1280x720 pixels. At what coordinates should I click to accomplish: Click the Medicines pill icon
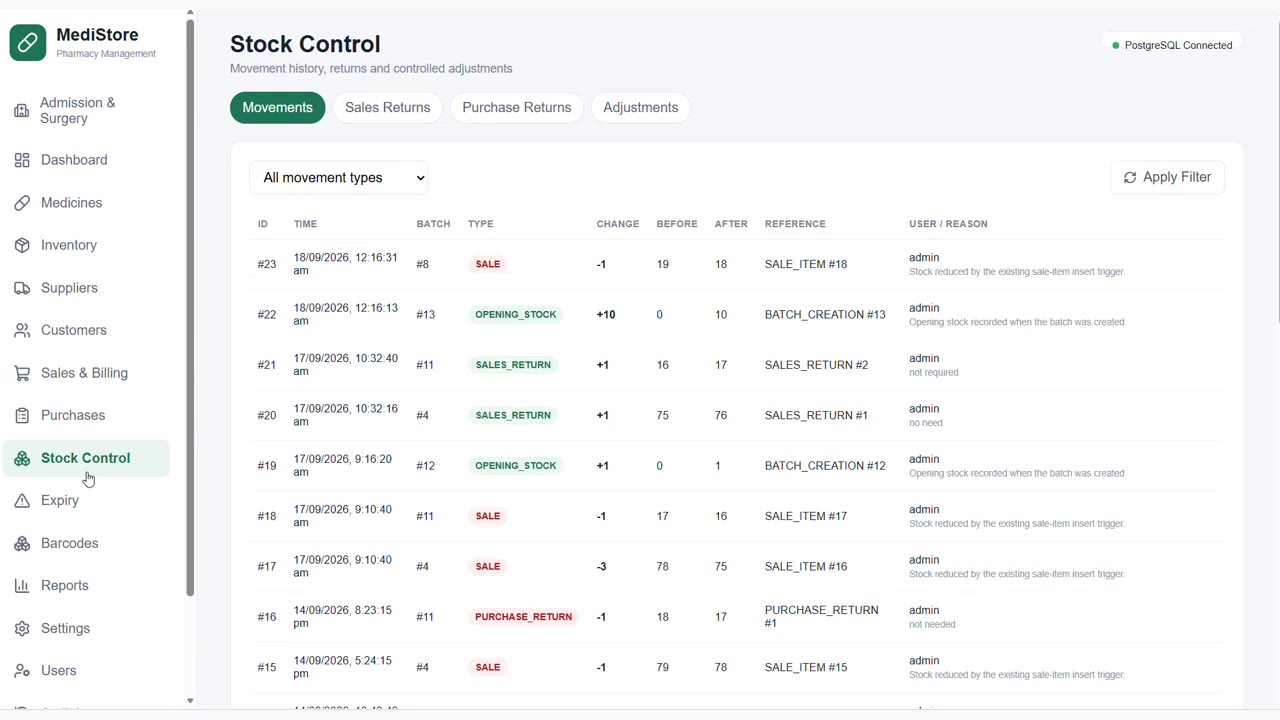[22, 203]
